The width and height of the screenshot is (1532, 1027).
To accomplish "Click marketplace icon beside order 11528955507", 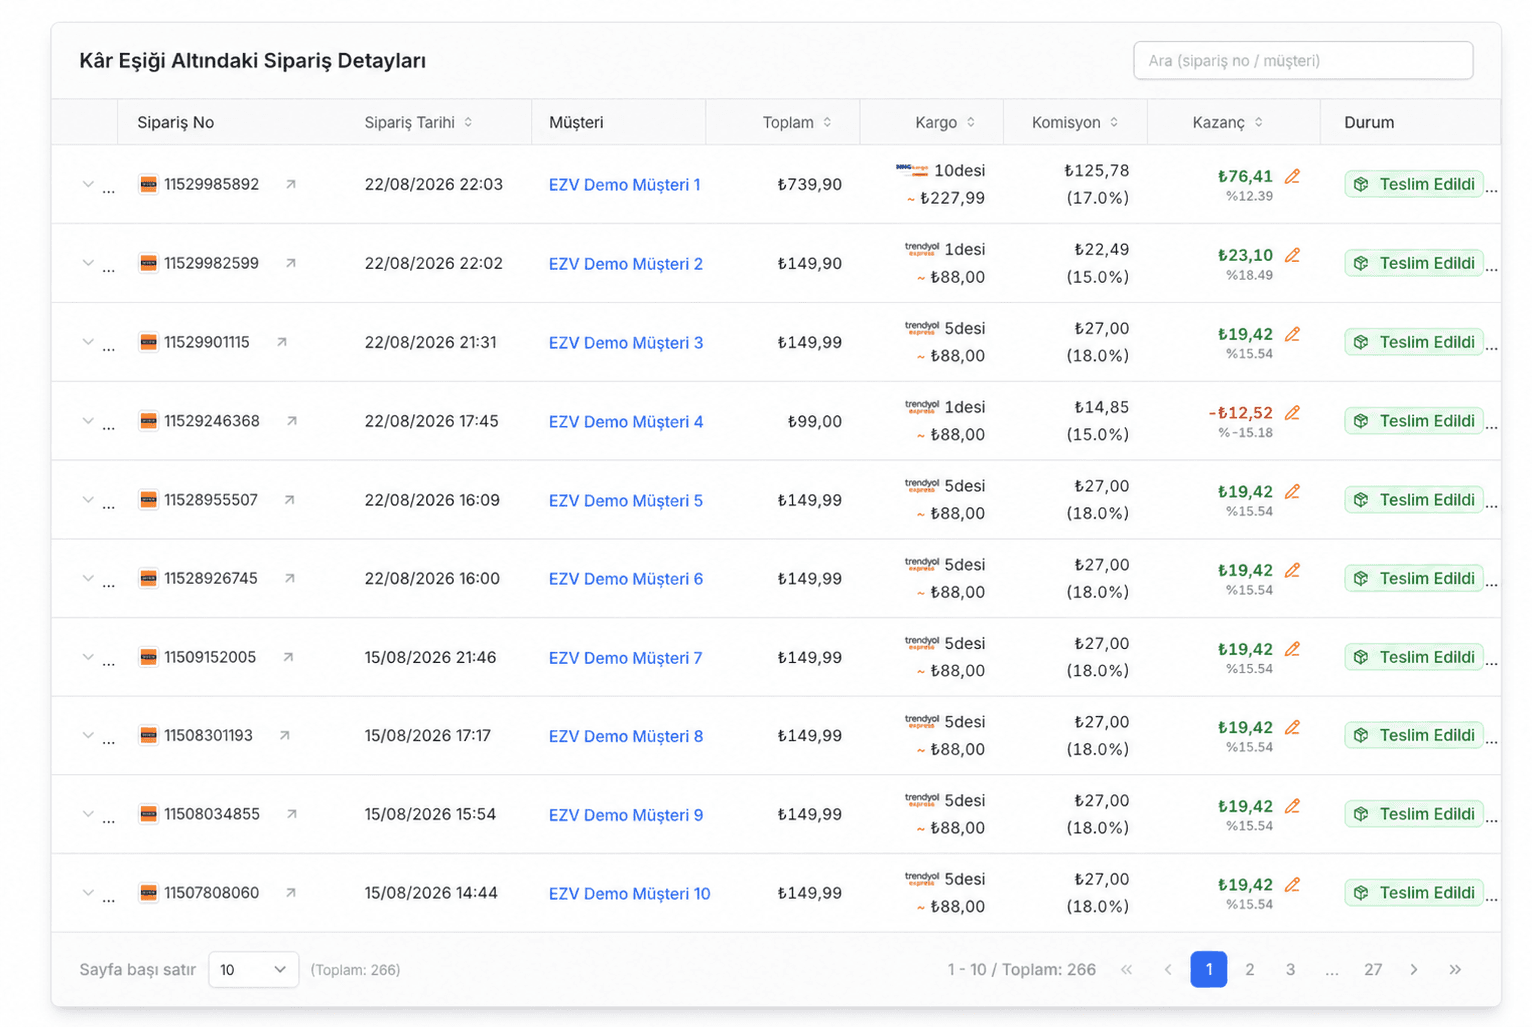I will [148, 499].
